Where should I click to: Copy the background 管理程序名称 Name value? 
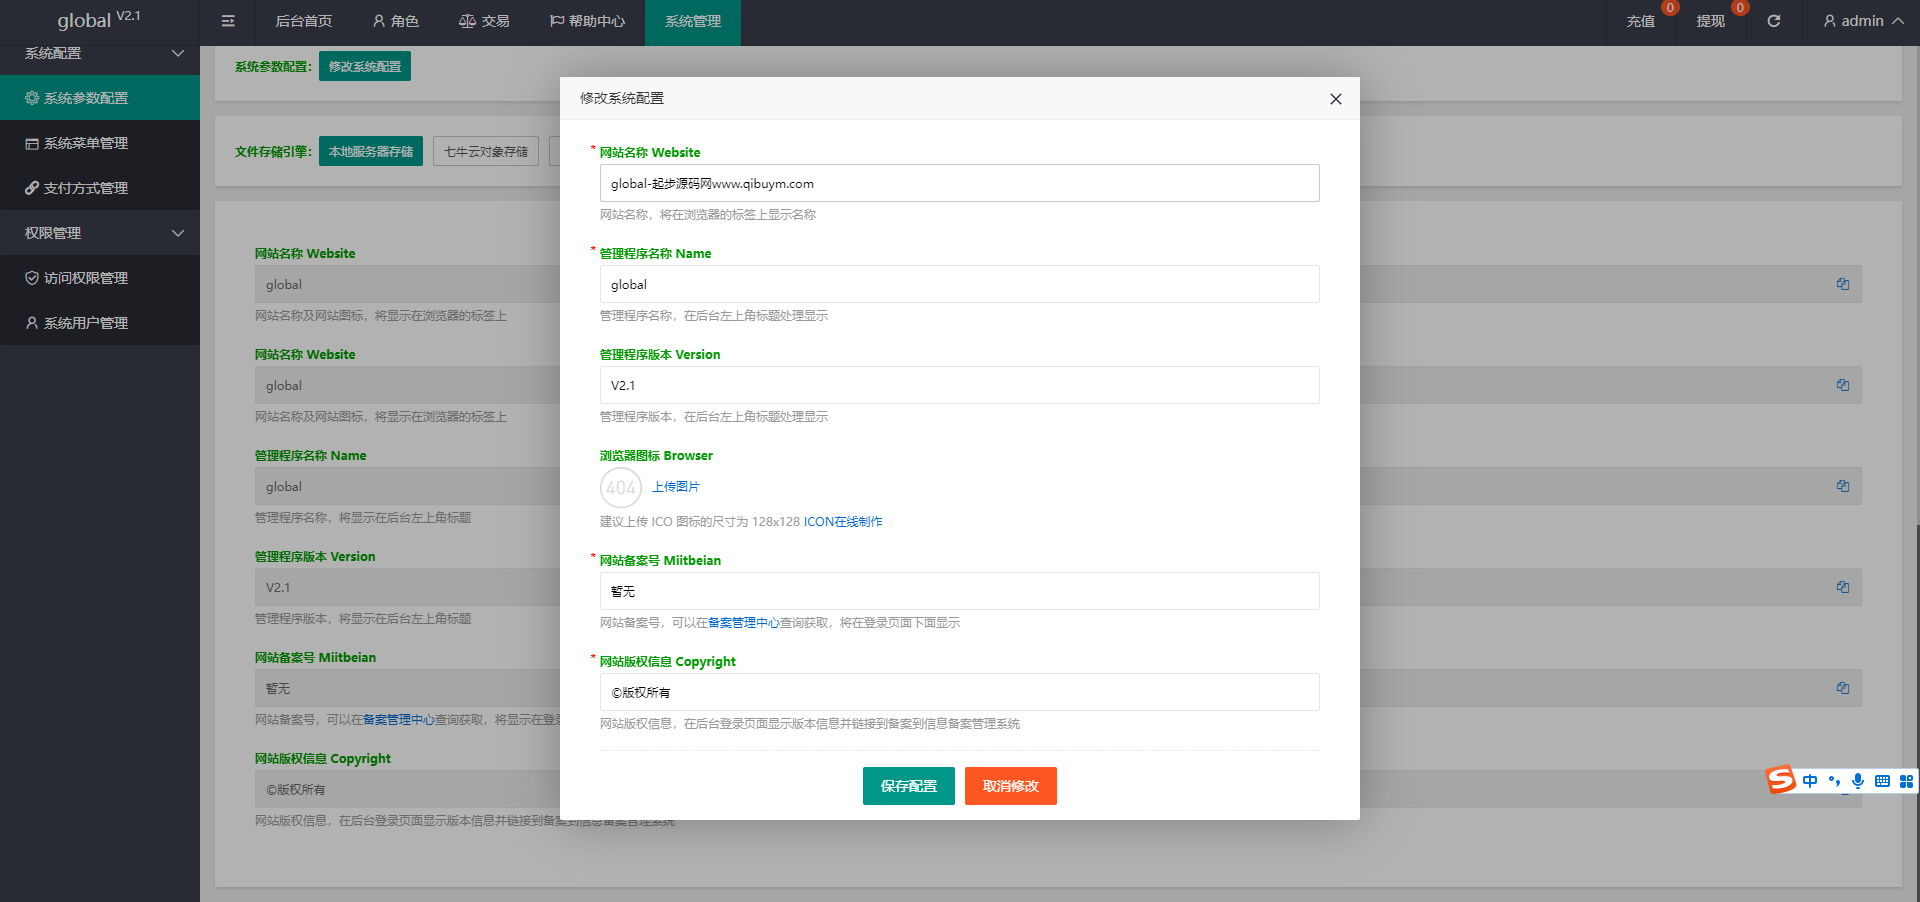point(1843,486)
